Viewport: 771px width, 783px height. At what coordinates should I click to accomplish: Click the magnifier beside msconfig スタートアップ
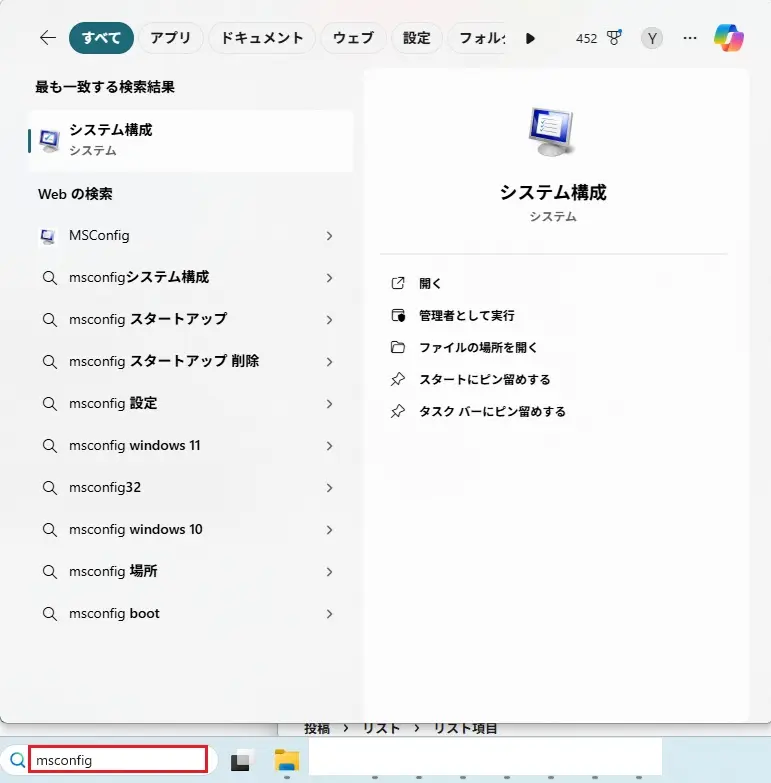point(49,320)
